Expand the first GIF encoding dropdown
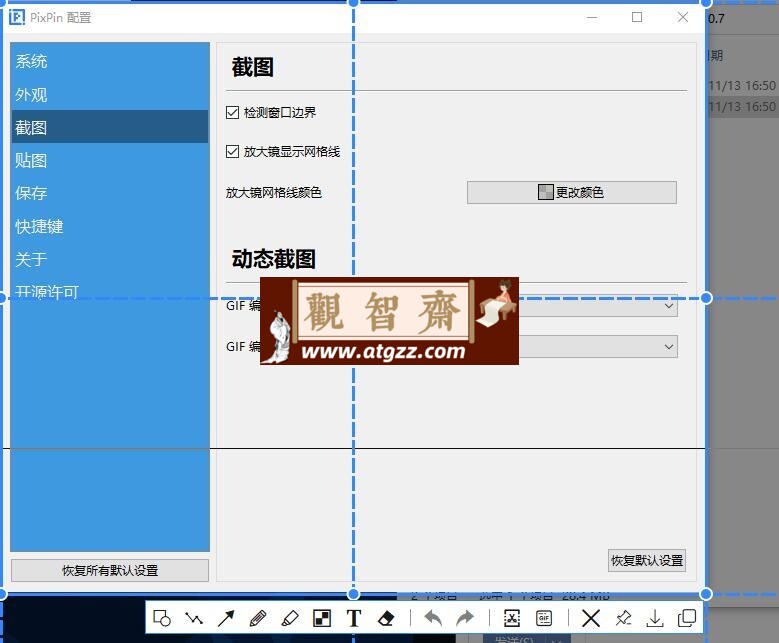 pyautogui.click(x=669, y=306)
